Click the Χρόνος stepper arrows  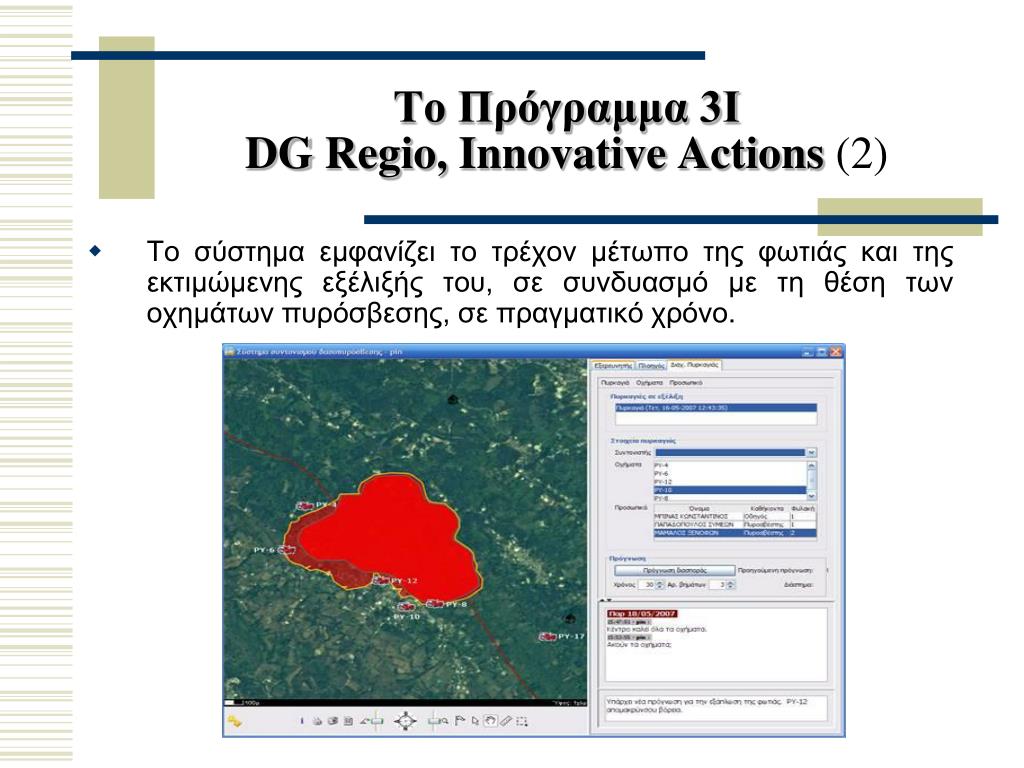pyautogui.click(x=660, y=584)
